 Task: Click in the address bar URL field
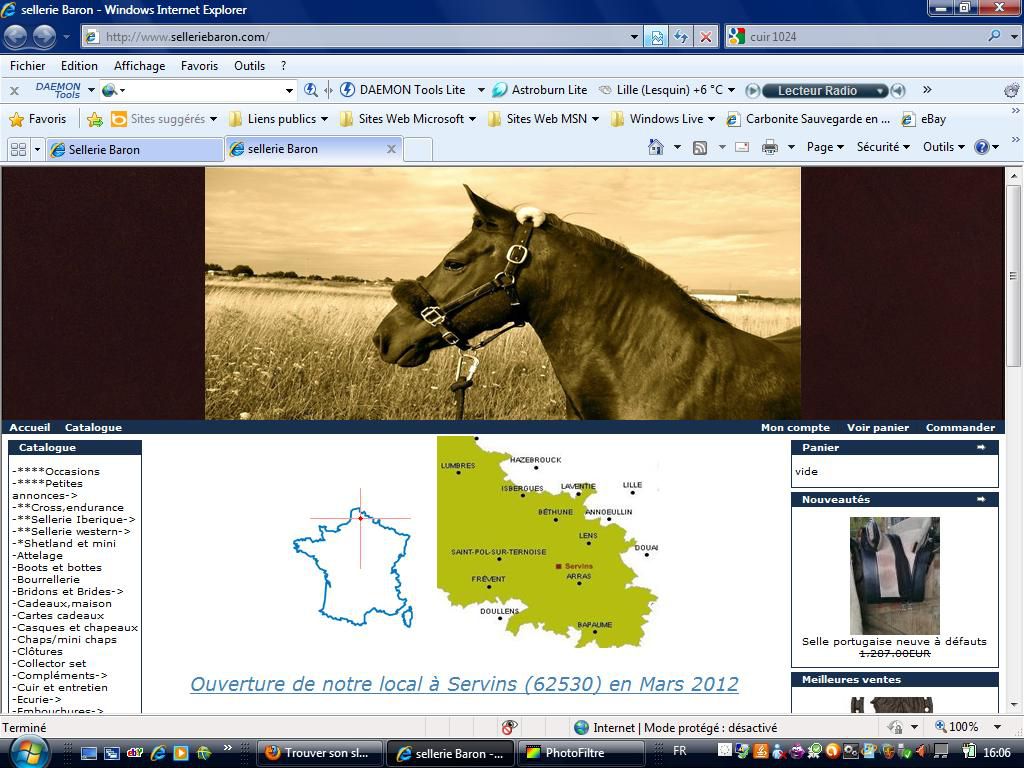pos(360,37)
